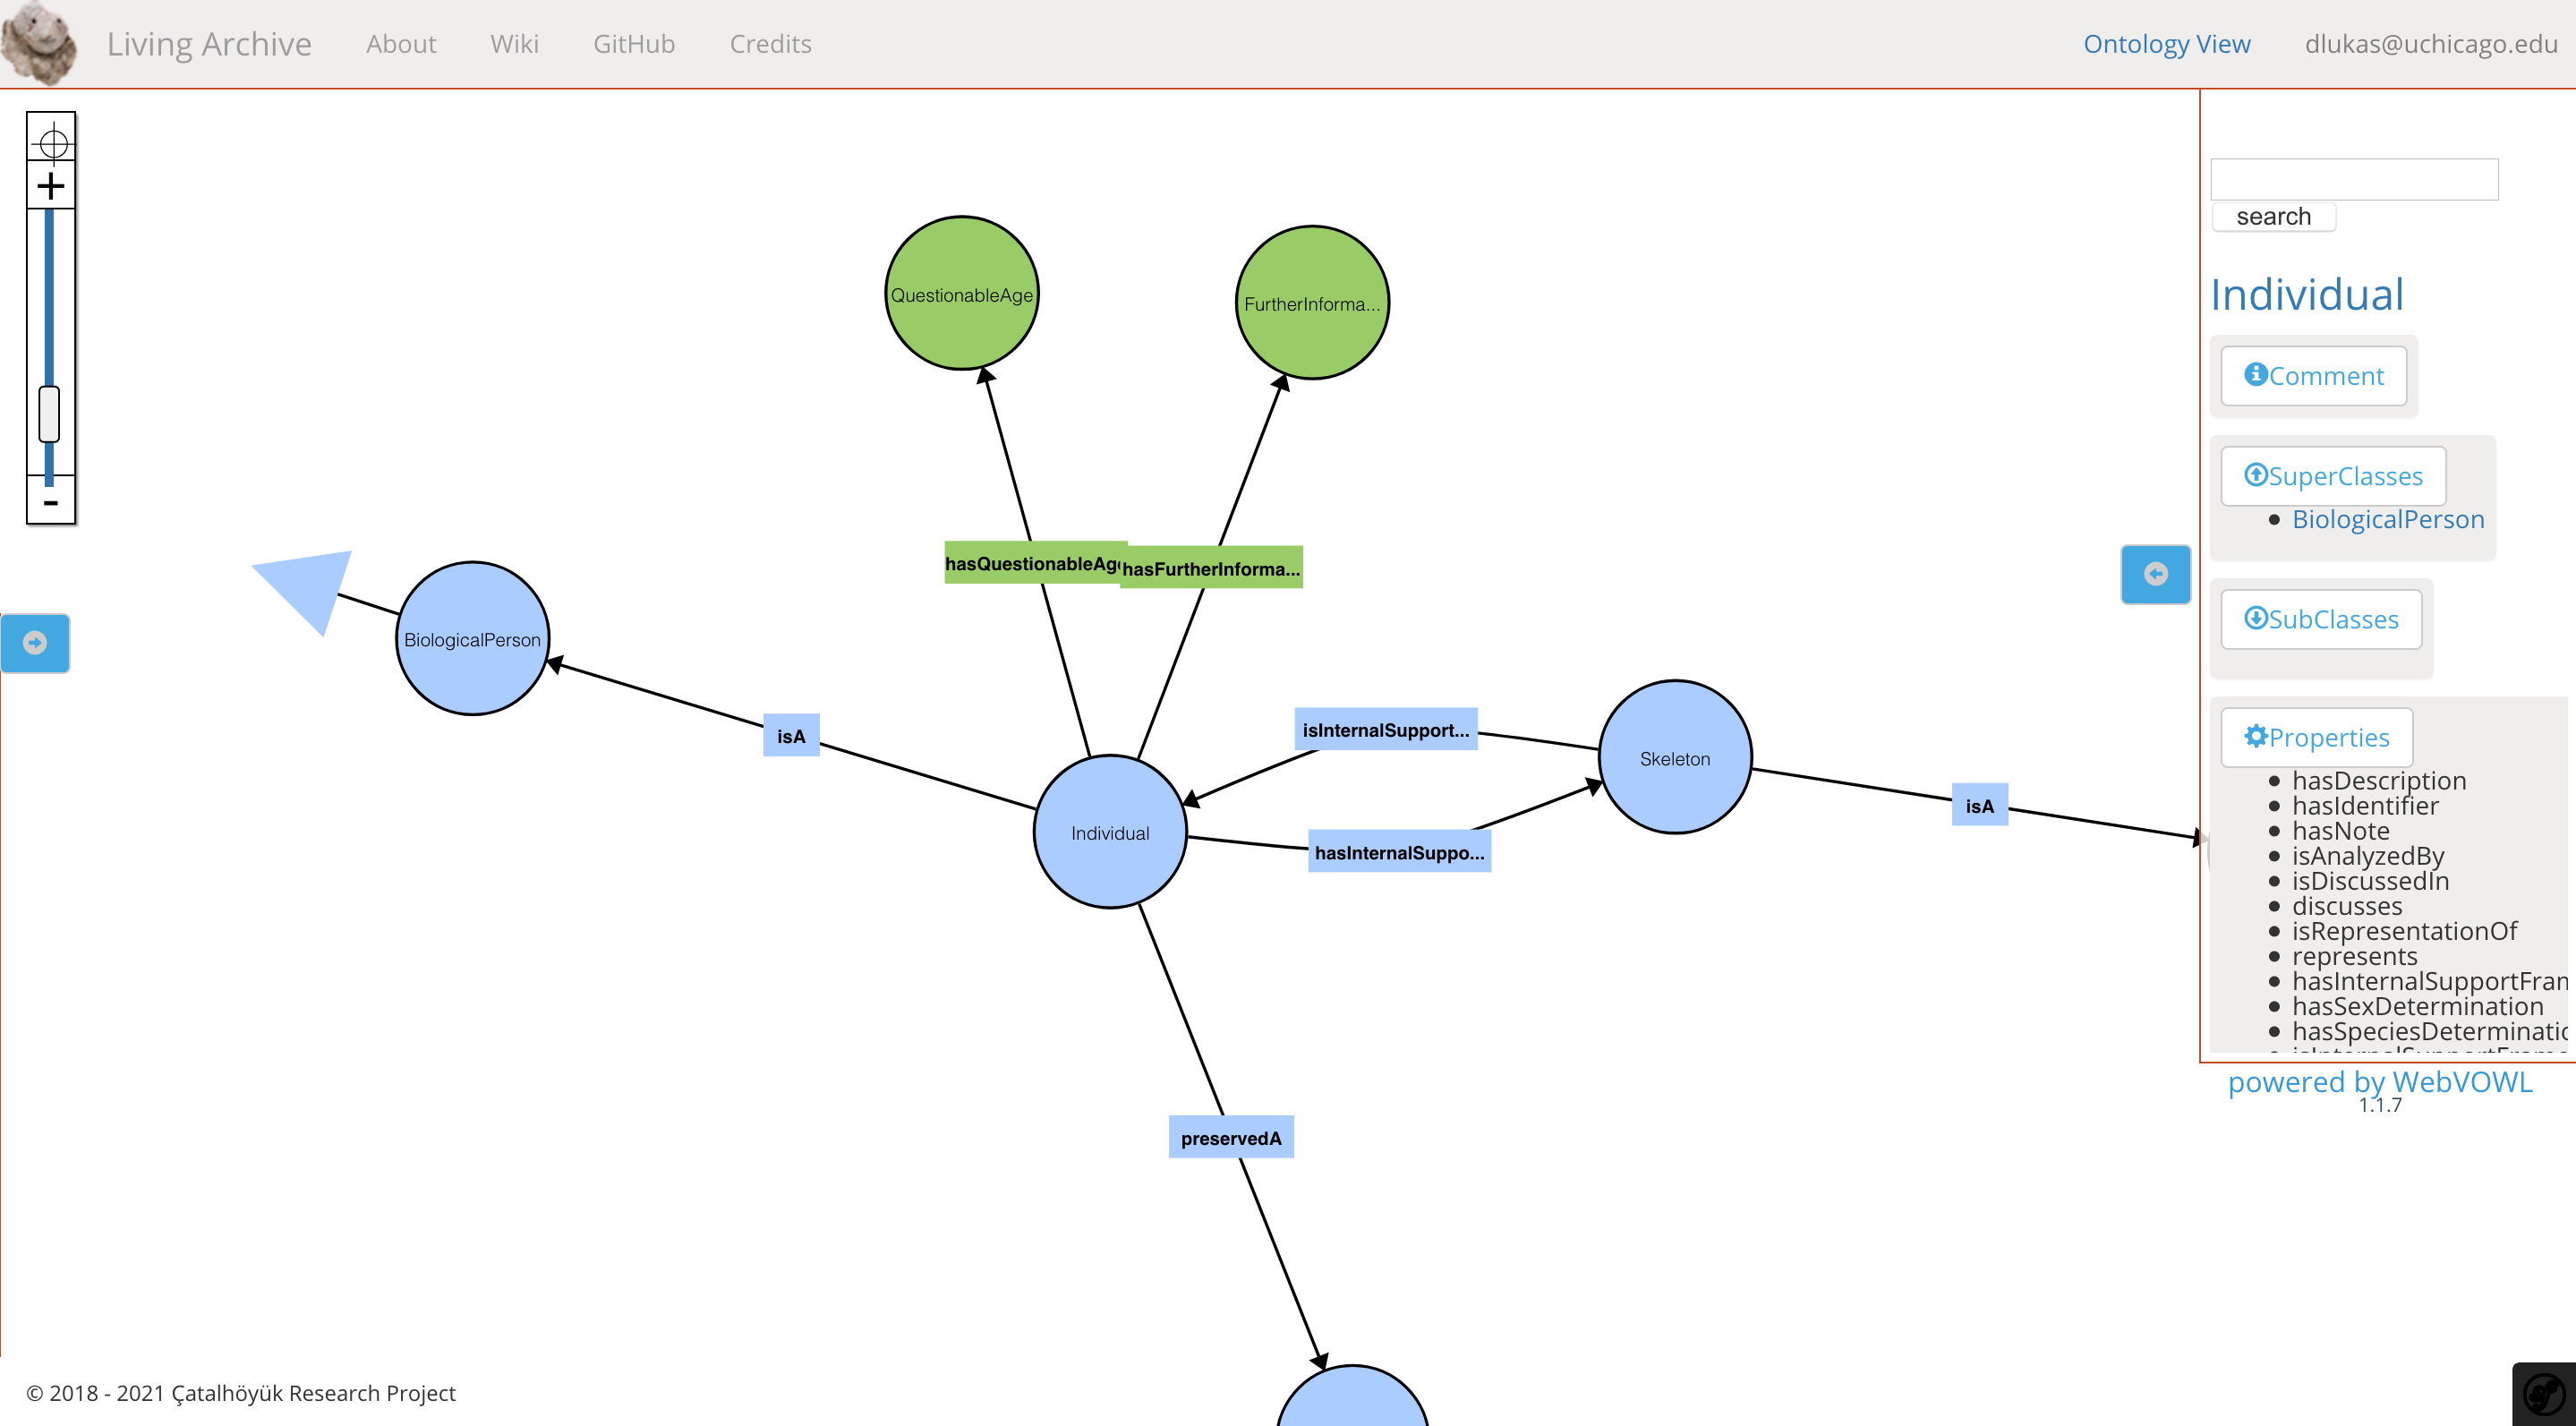
Task: Select the Individual node in graph
Action: pyautogui.click(x=1110, y=832)
